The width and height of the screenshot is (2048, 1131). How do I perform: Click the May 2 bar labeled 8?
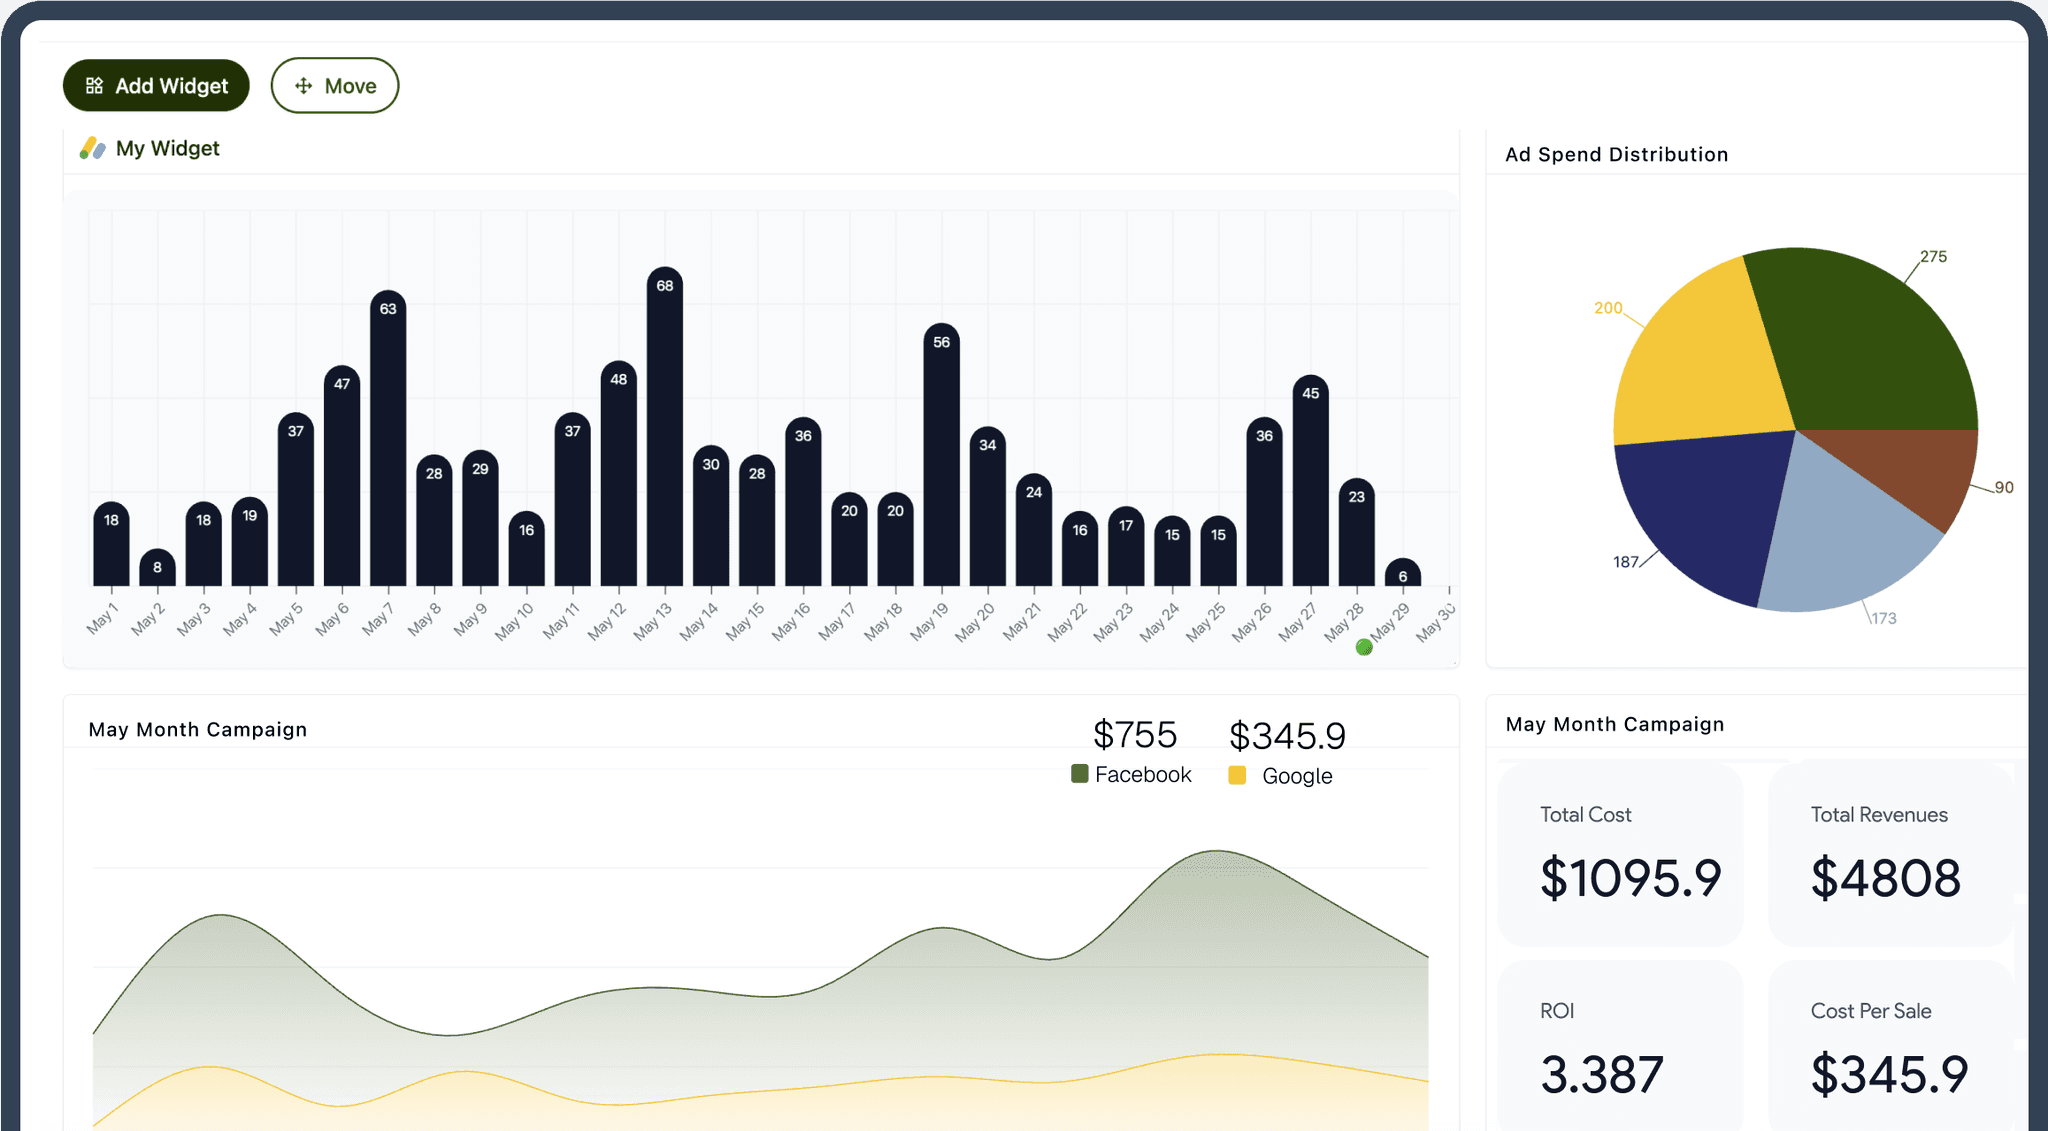(157, 568)
